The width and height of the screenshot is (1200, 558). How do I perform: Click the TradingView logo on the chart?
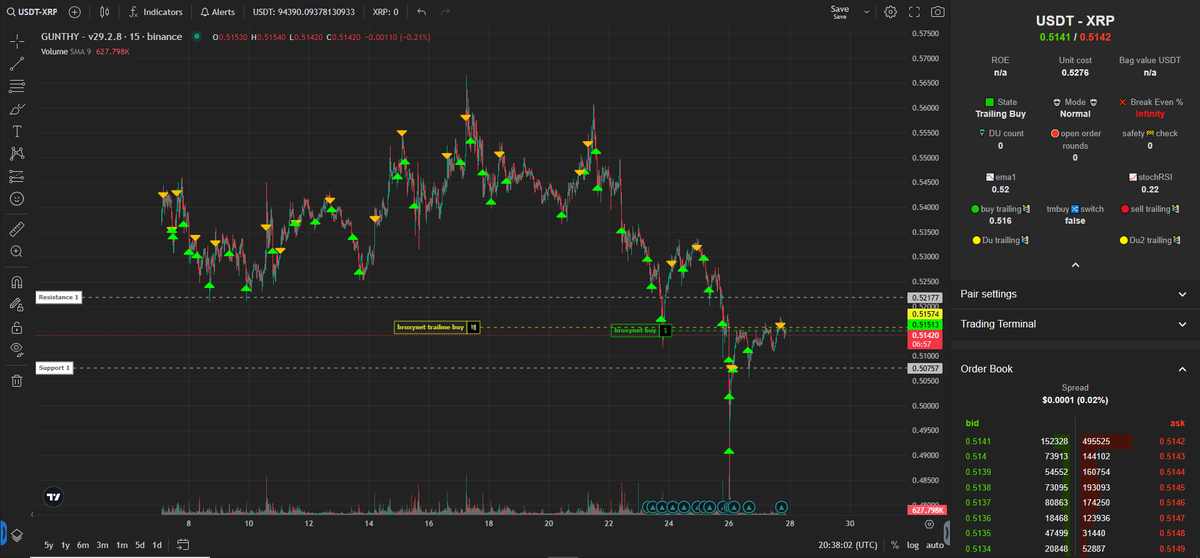53,496
